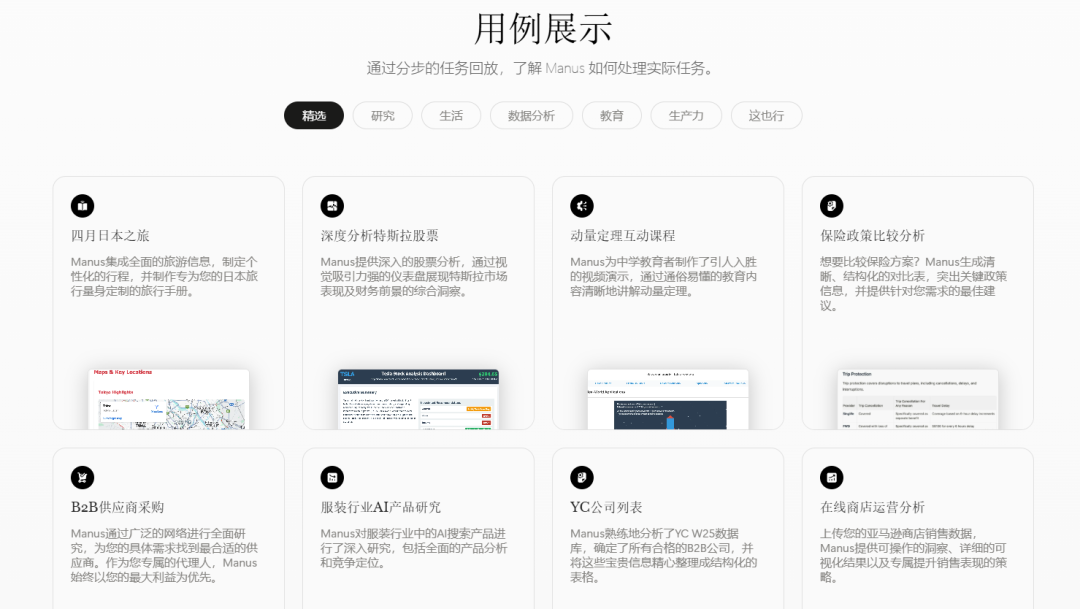
Task: Click the YC W25 database description text
Action: [x=664, y=555]
